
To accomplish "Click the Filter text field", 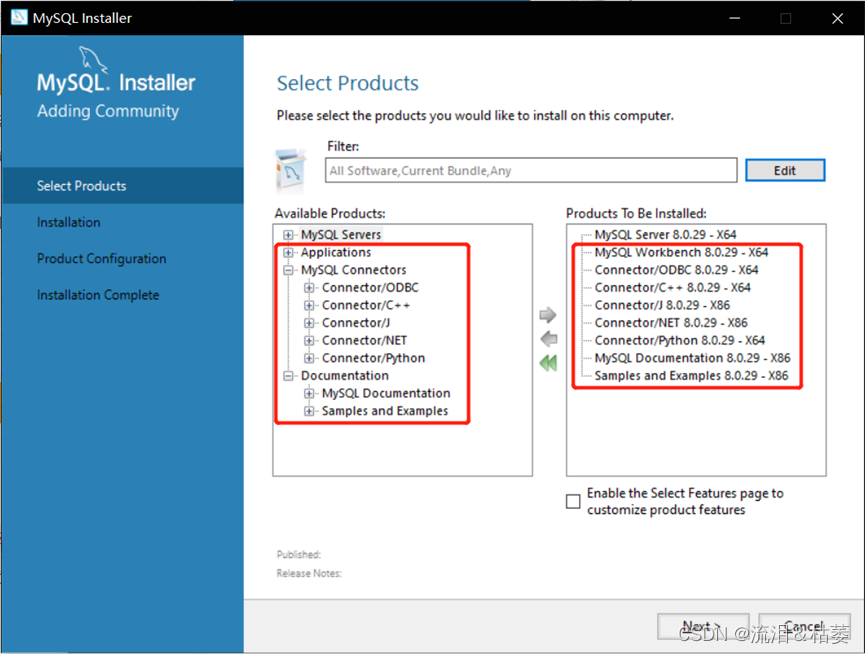I will [x=531, y=170].
